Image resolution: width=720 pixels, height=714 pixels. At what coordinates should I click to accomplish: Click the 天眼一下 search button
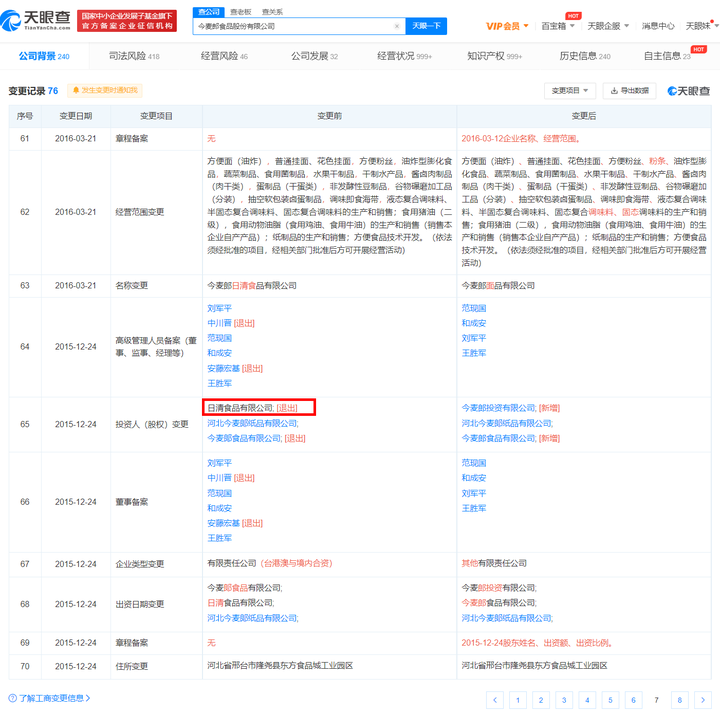(x=426, y=26)
